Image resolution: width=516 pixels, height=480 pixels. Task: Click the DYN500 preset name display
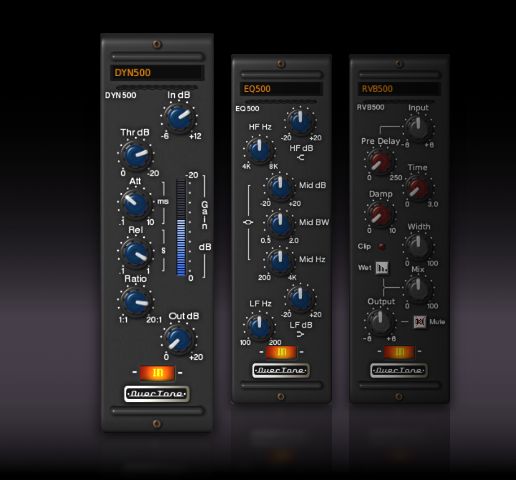157,73
